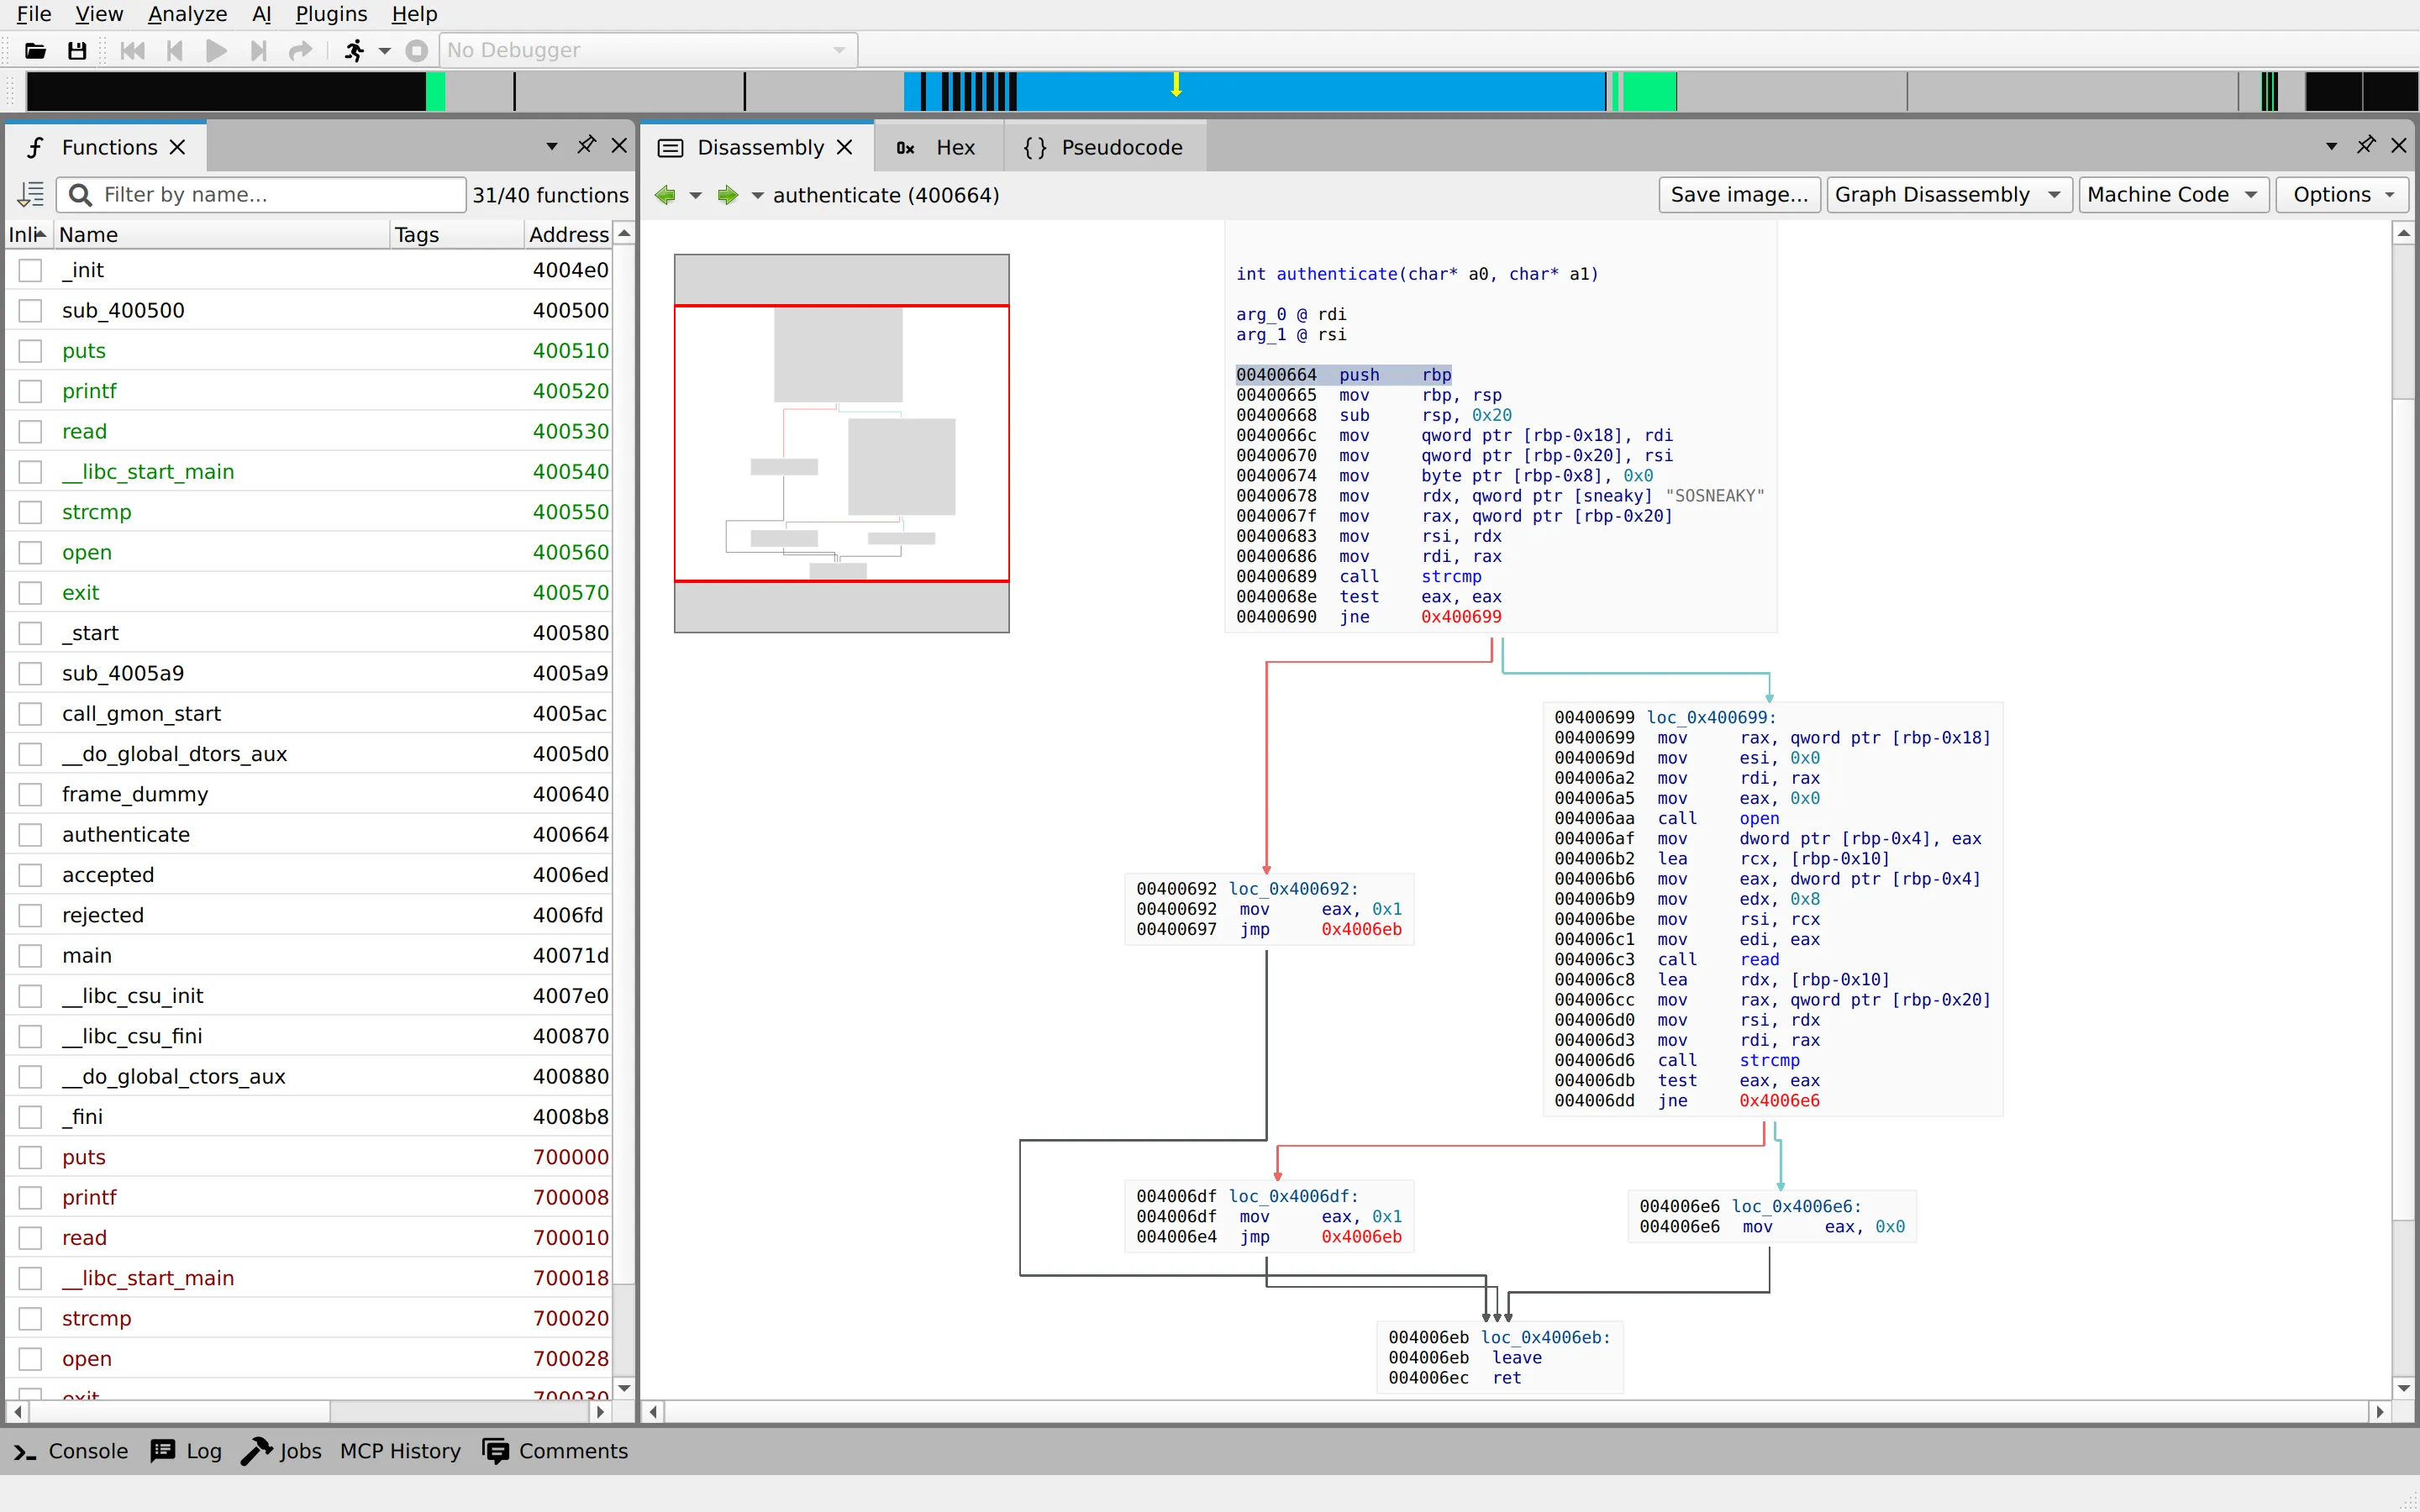This screenshot has width=2420, height=1512.
Task: Open the Comments panel
Action: (x=555, y=1451)
